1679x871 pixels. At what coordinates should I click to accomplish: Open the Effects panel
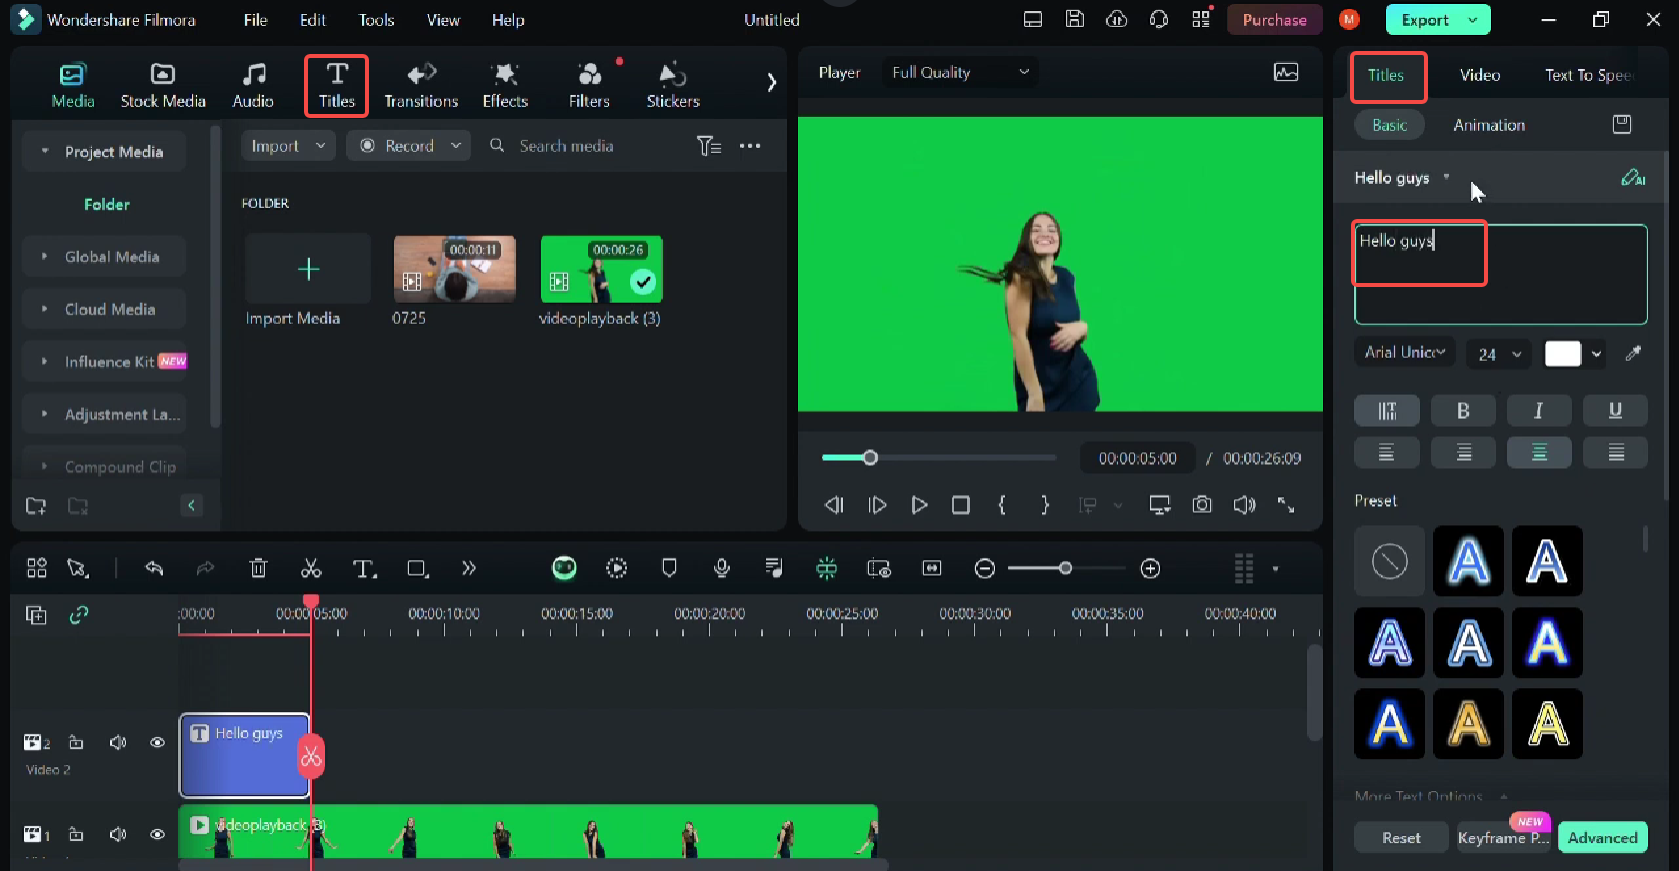click(x=505, y=85)
